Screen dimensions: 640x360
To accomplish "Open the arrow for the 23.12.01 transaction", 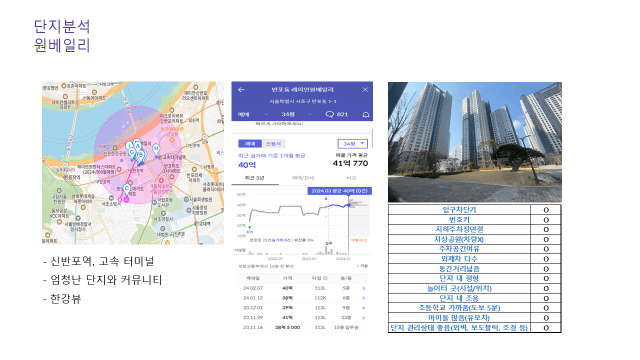I will pyautogui.click(x=363, y=308).
